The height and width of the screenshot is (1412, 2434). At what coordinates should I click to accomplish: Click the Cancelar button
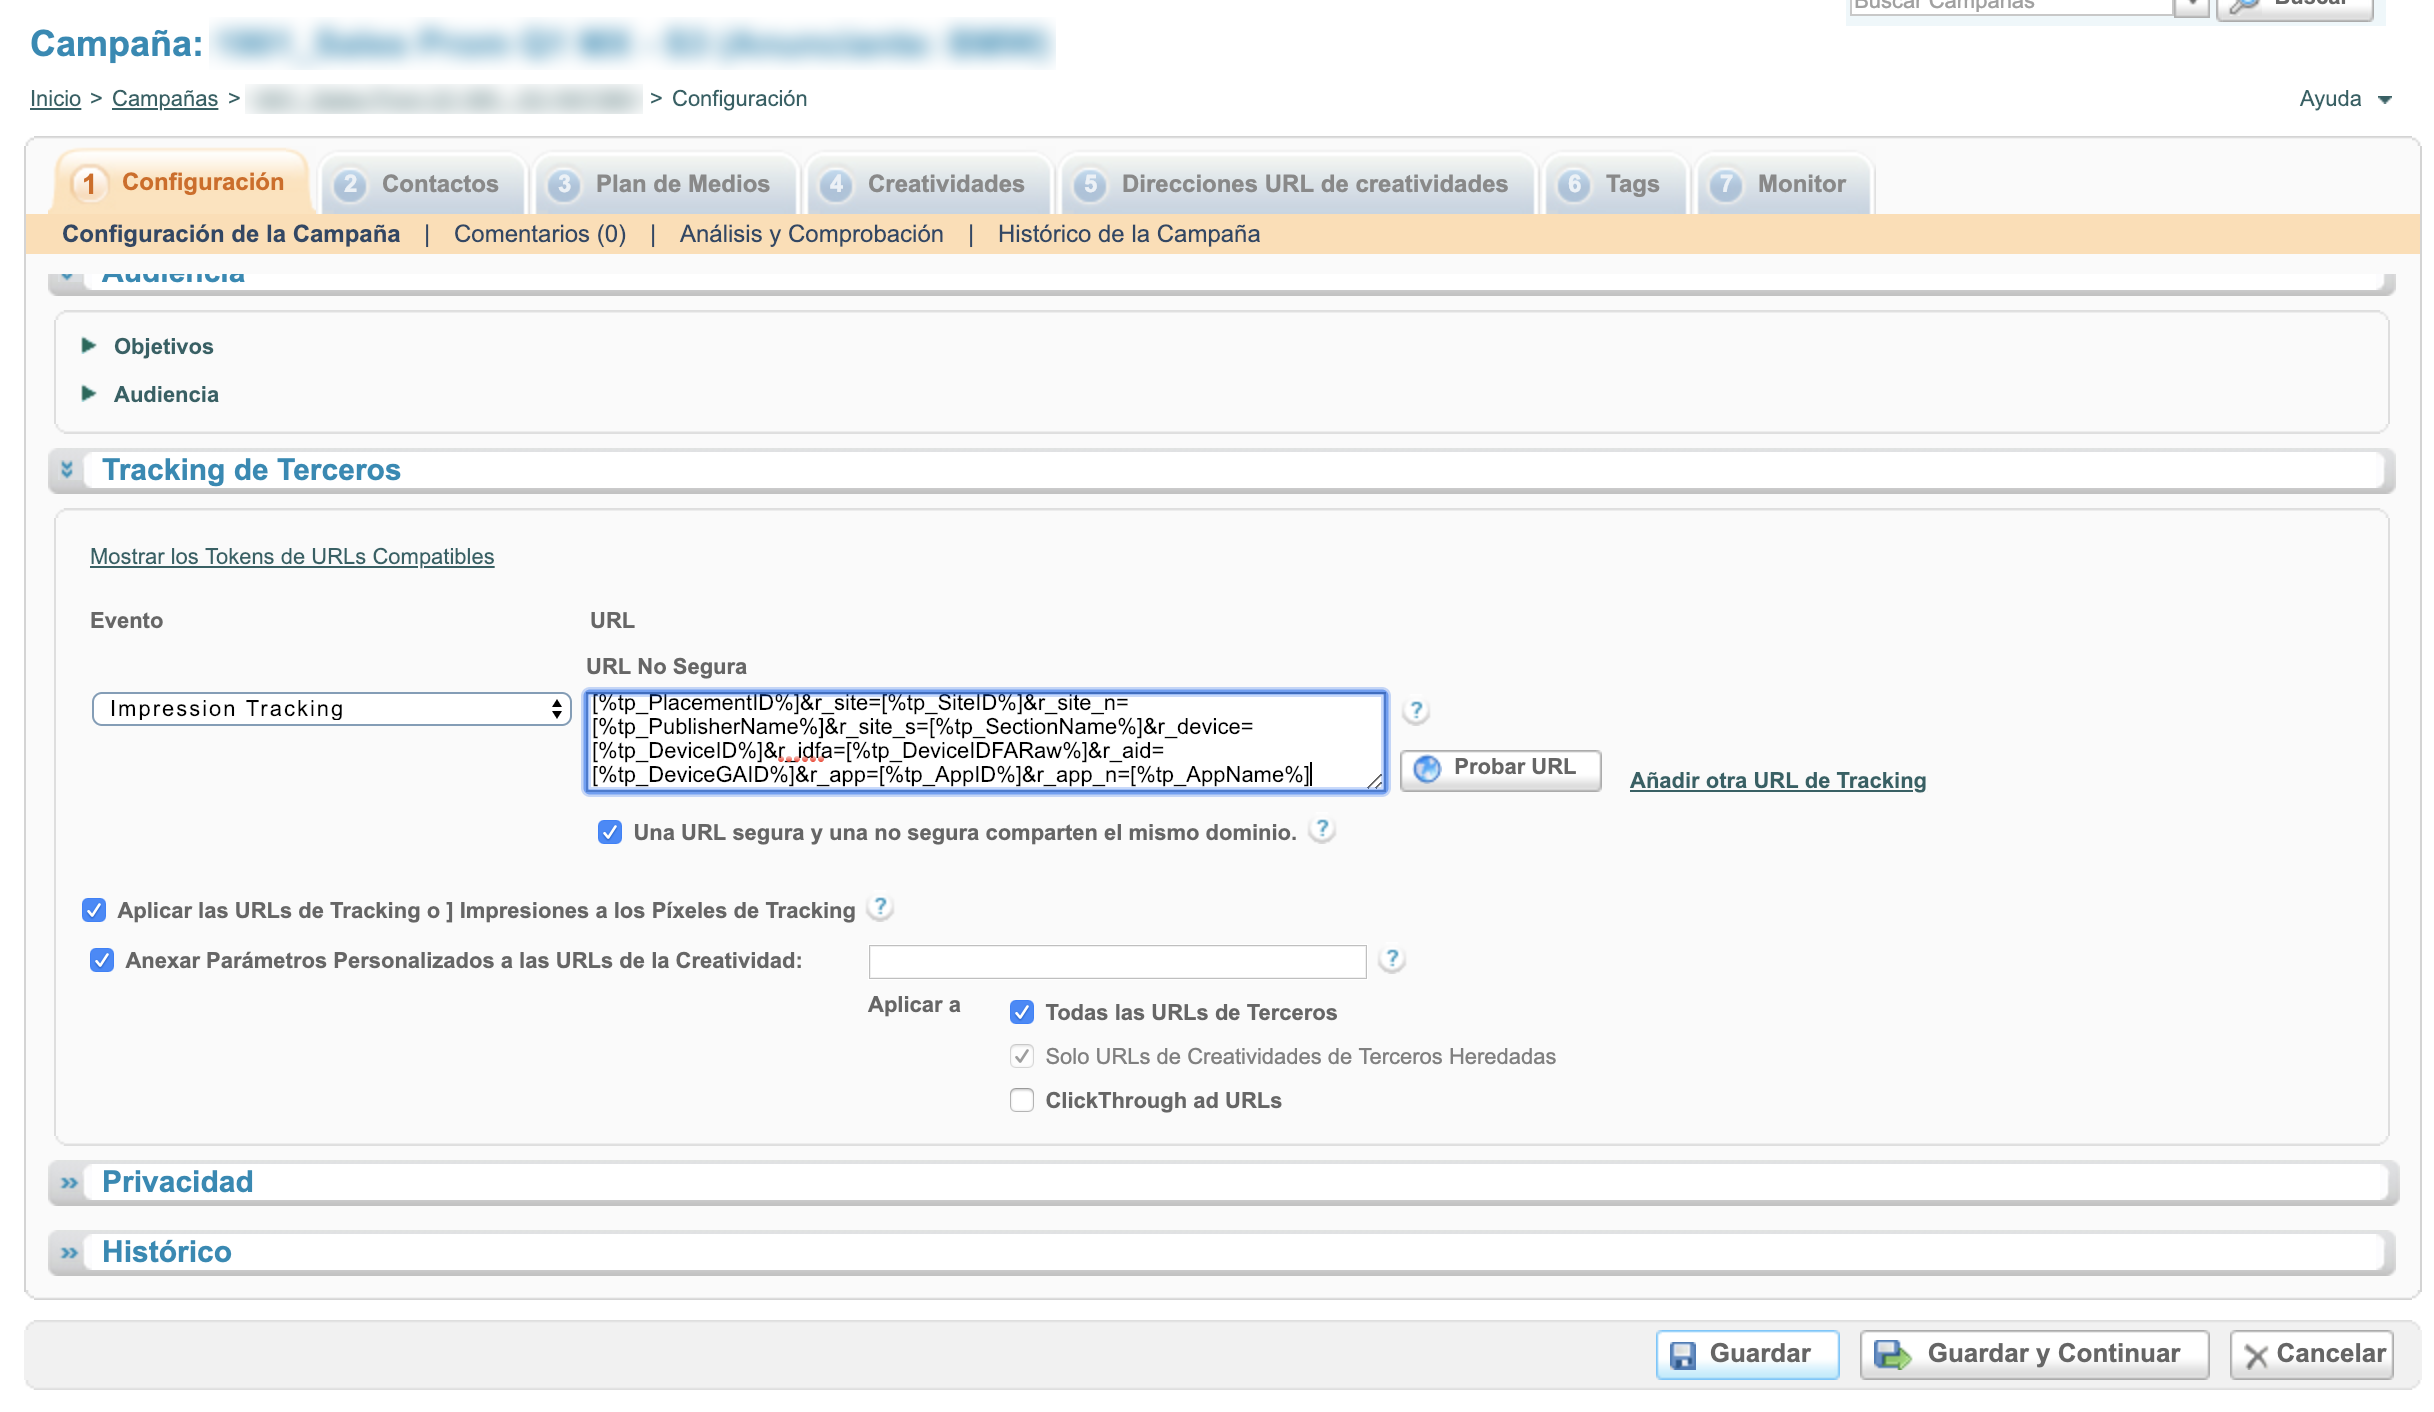(2312, 1355)
